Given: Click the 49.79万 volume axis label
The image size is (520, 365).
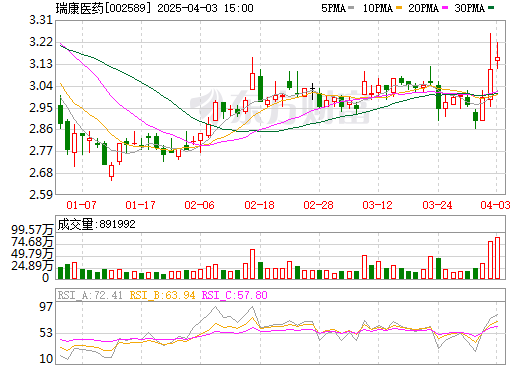Looking at the screenshot, I should point(32,254).
